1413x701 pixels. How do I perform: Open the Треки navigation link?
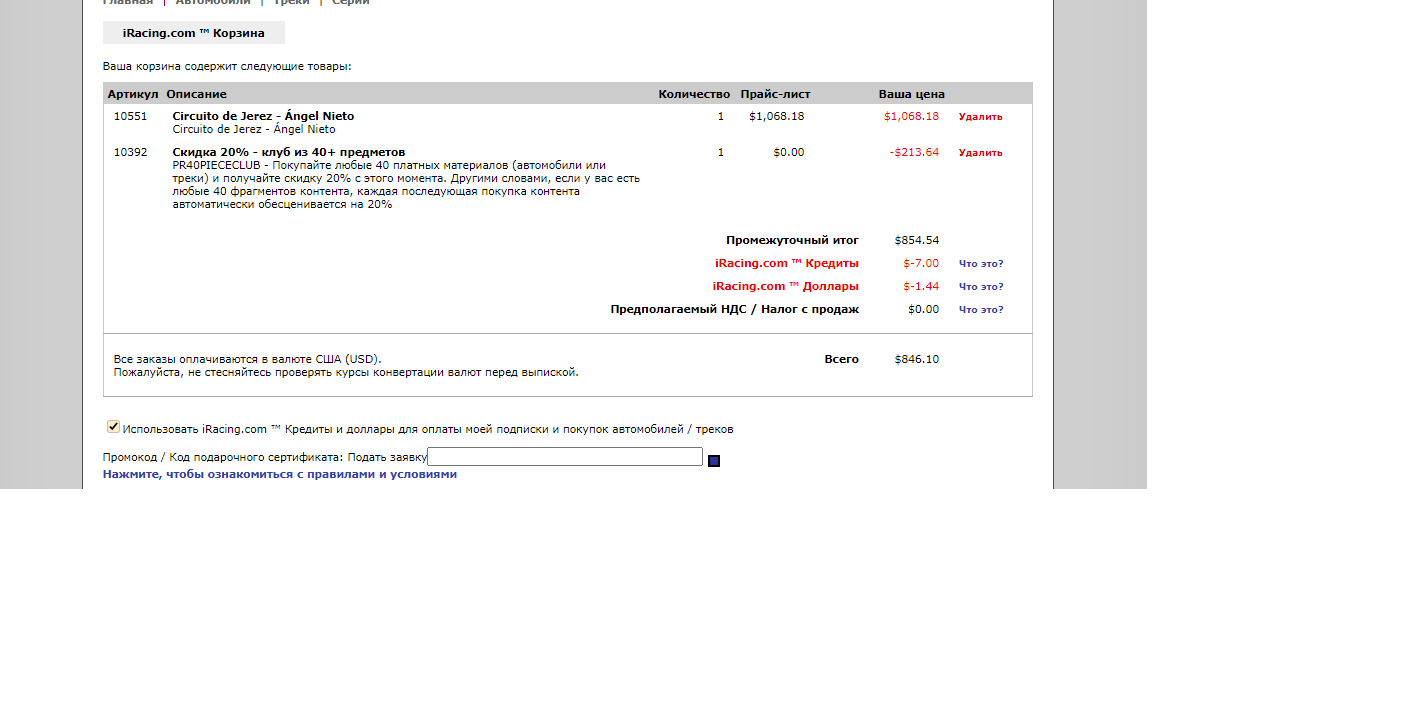291,2
